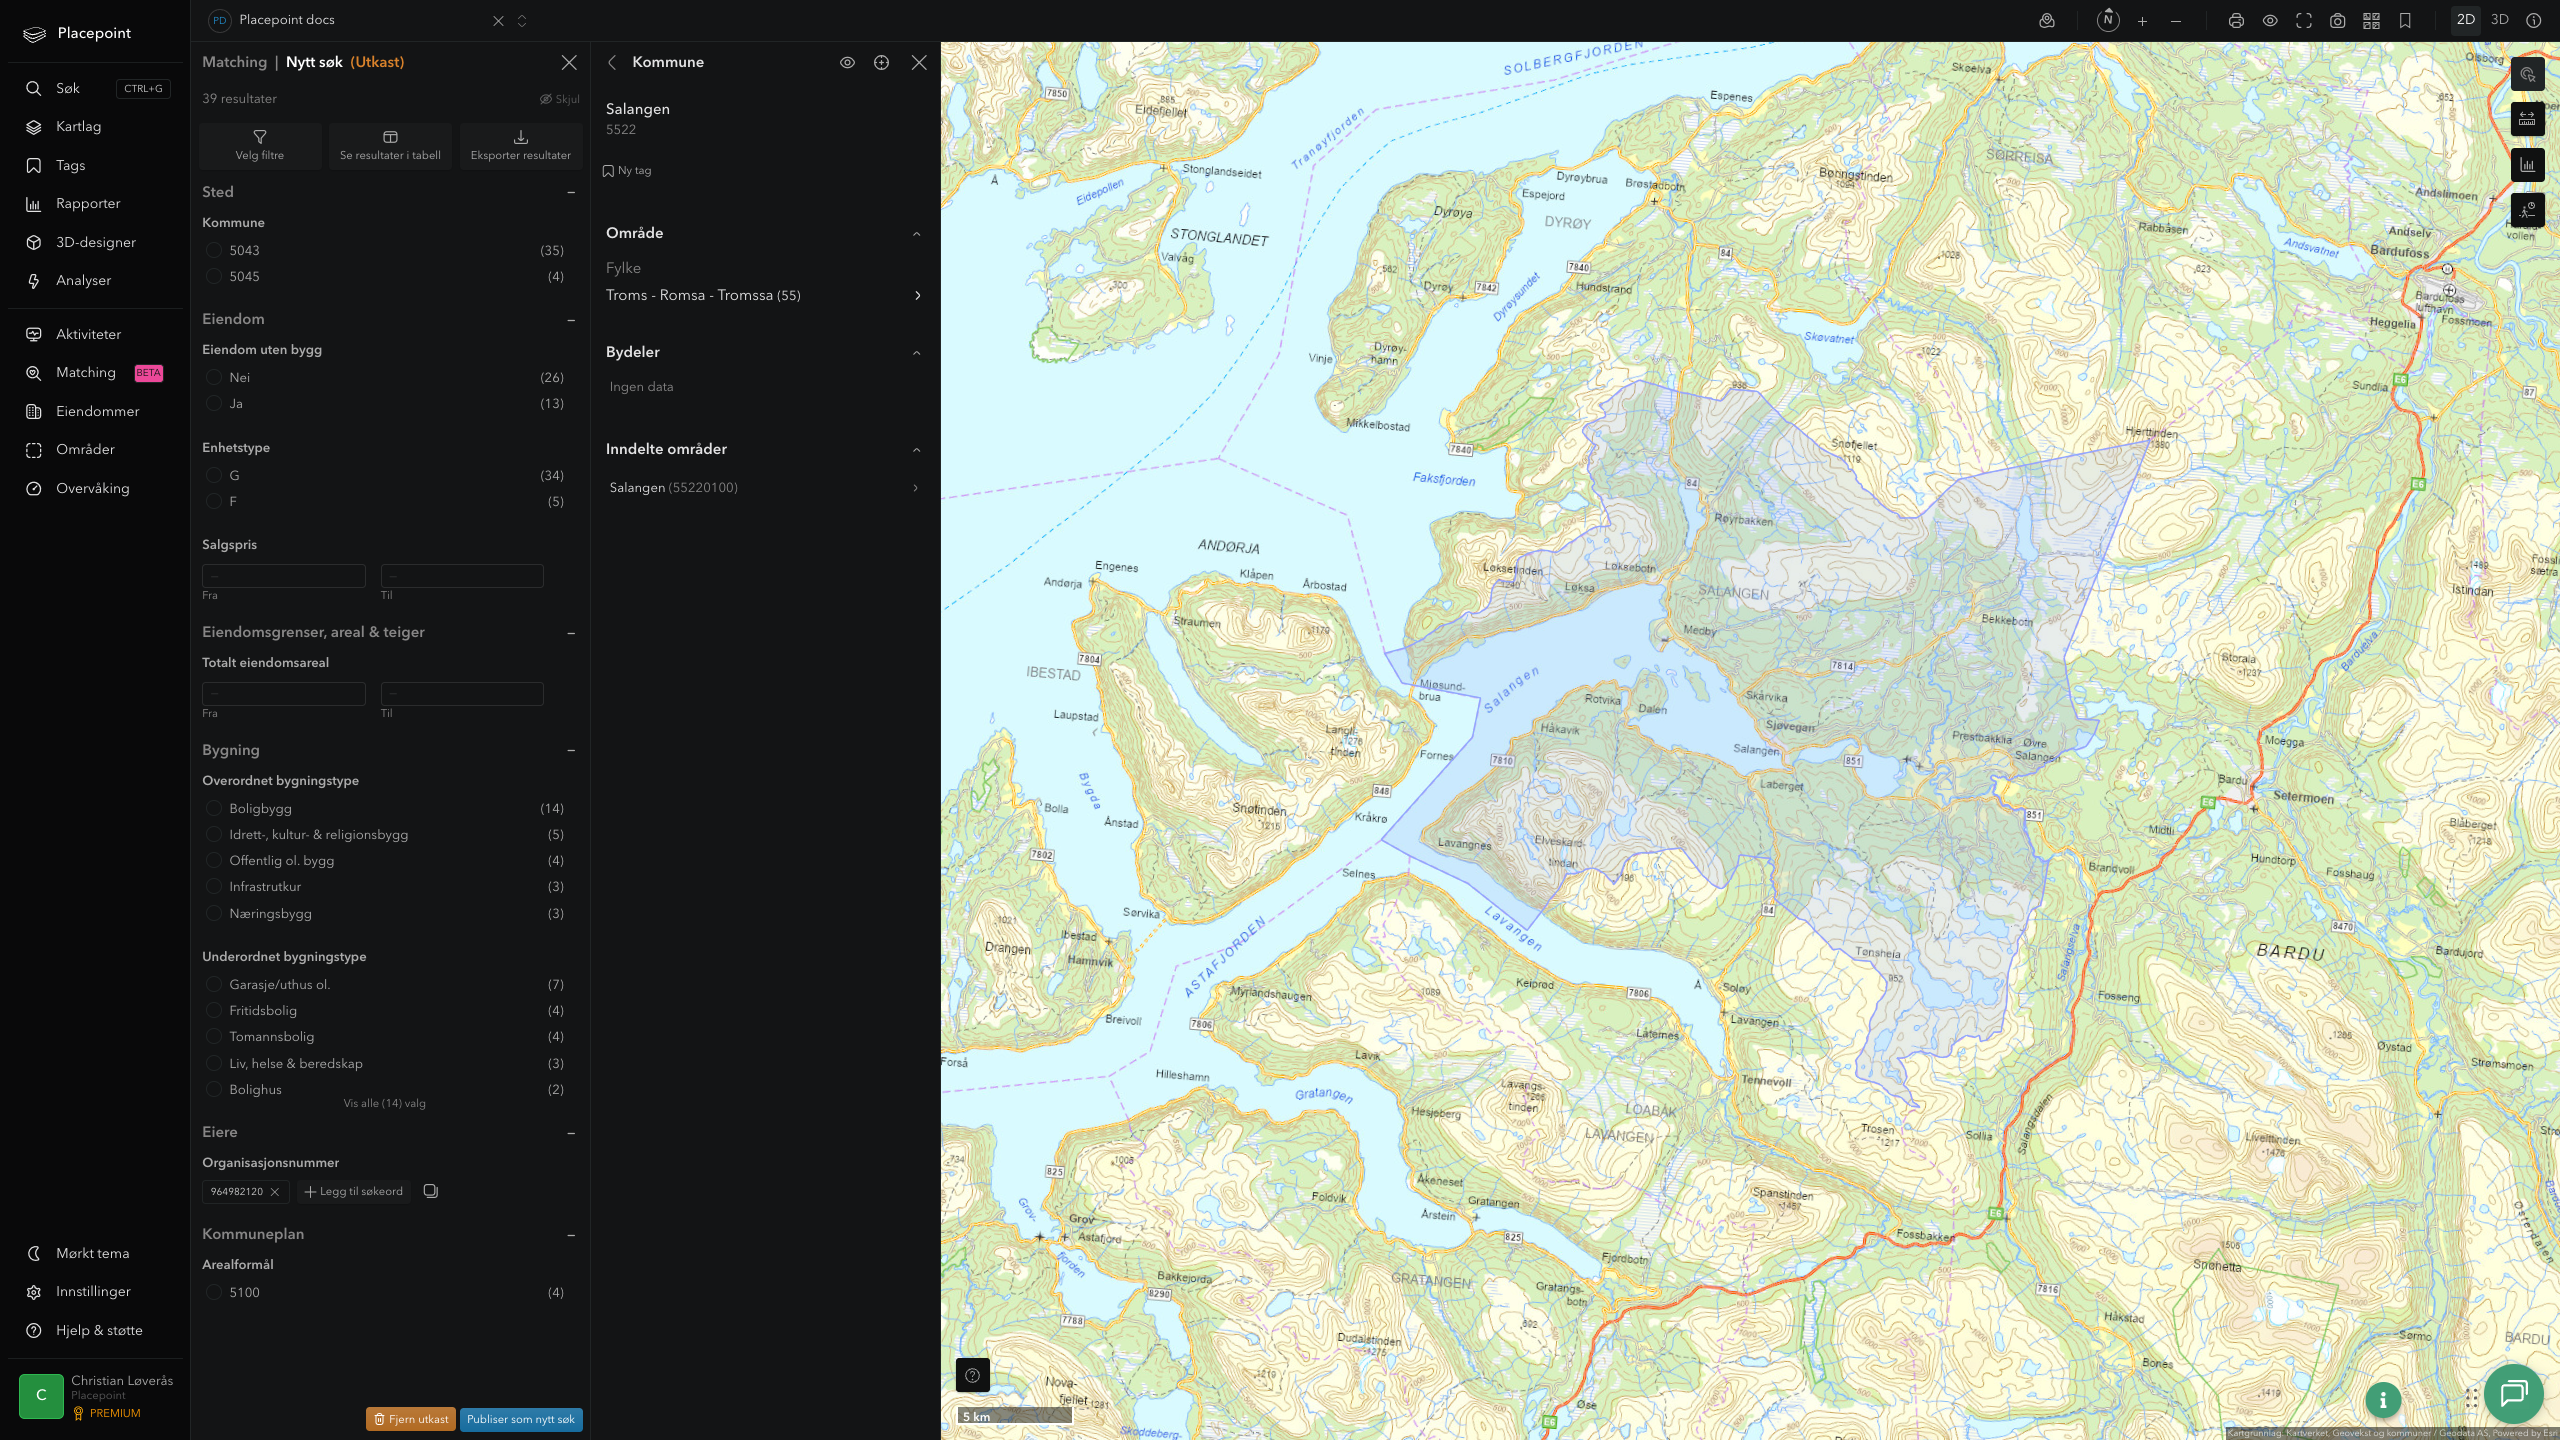Select Kommune 5045 radio option
The image size is (2560, 1440).
pos(214,277)
